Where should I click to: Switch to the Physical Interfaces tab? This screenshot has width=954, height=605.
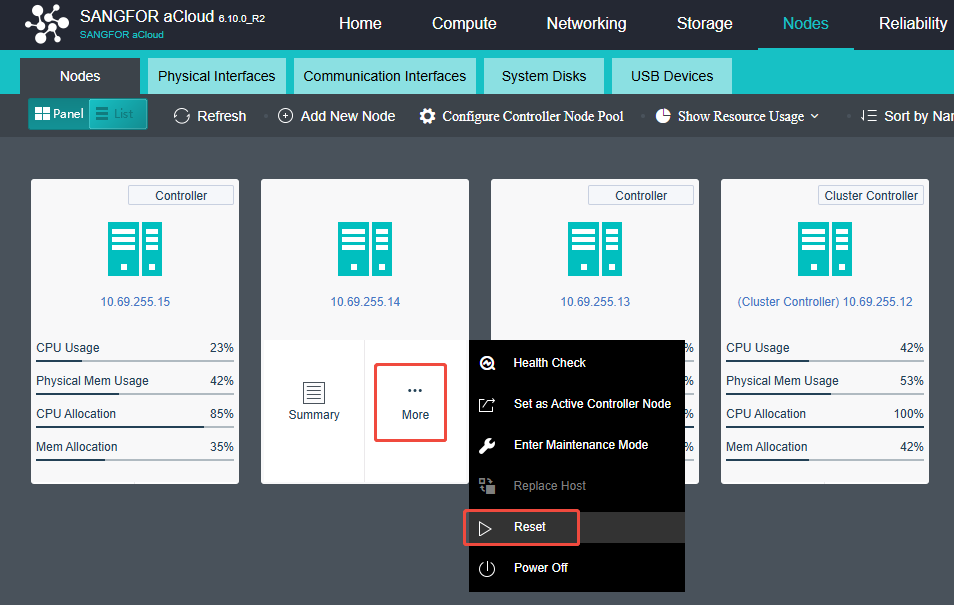[217, 76]
